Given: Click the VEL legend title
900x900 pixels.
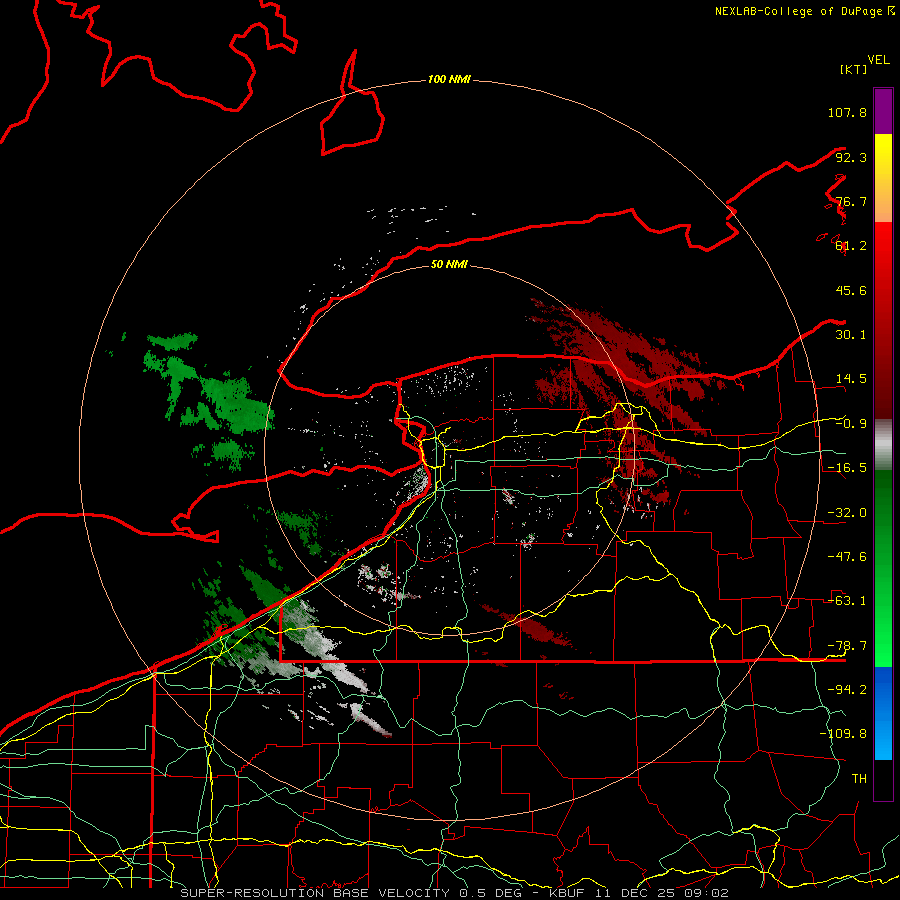Looking at the screenshot, I should (878, 60).
